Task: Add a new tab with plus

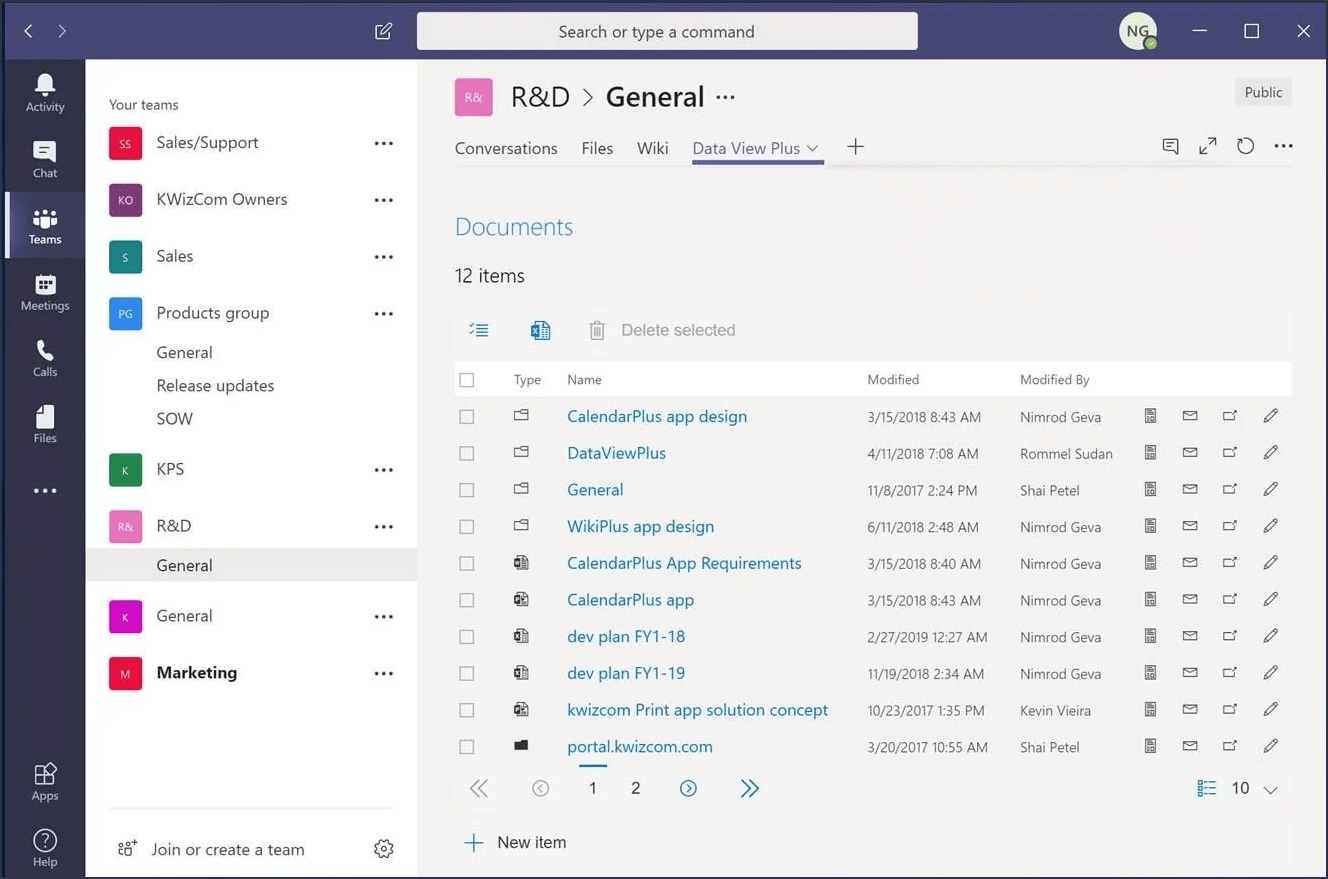Action: (x=855, y=147)
